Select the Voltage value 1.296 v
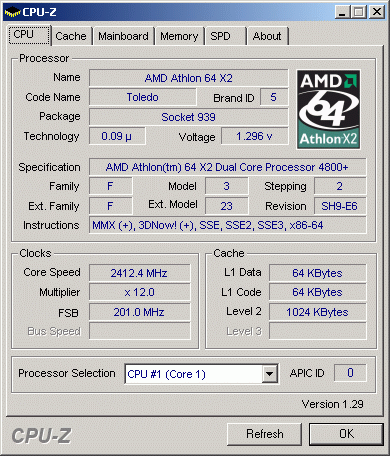Screen dimensions: 390x456 (x=255, y=136)
